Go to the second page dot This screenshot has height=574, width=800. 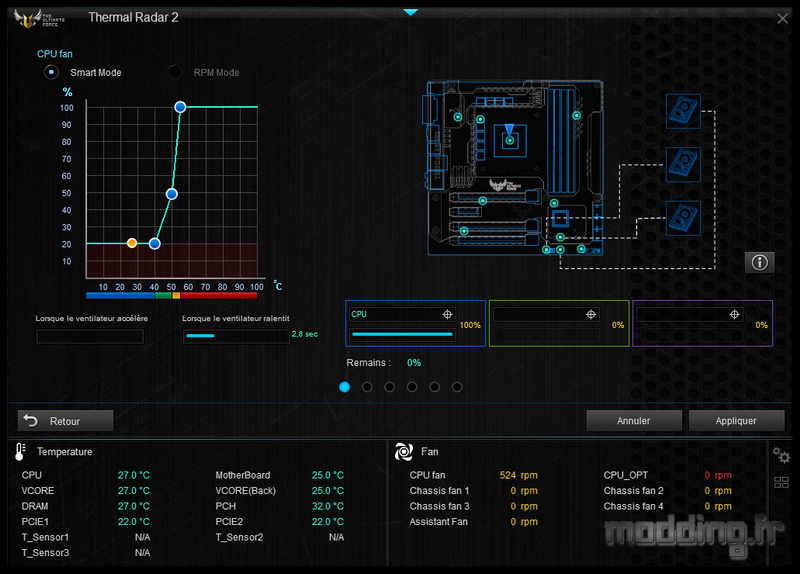tap(367, 387)
